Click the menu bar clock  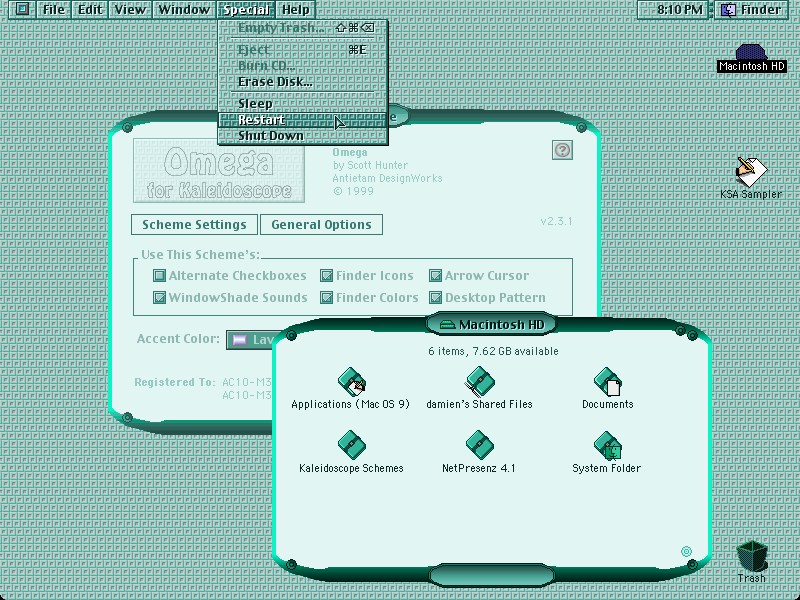coord(673,9)
